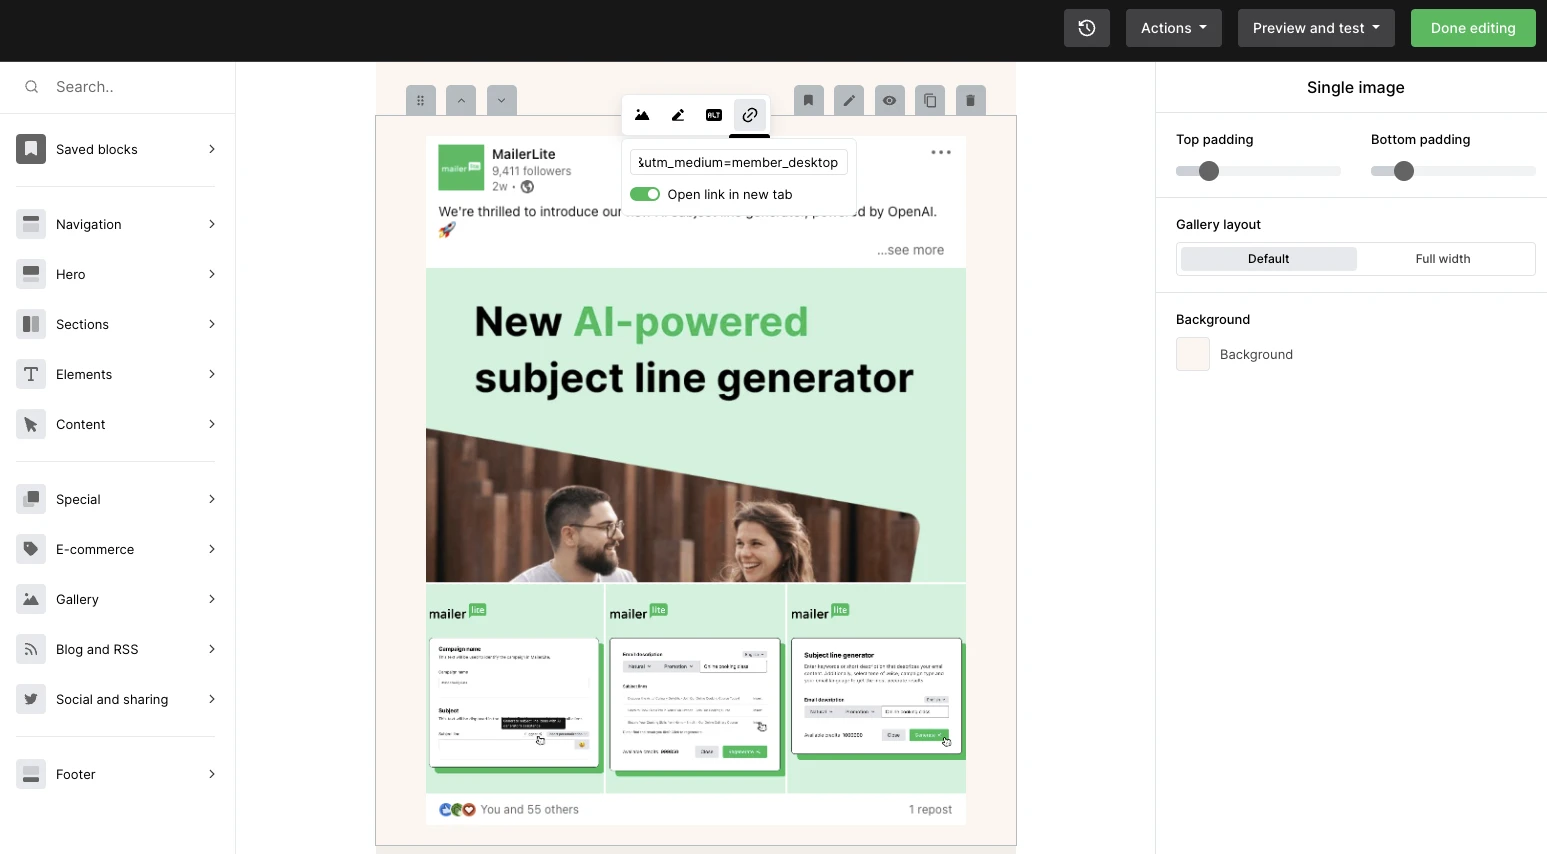1547x854 pixels.
Task: Expand the Saved blocks category
Action: tap(117, 149)
